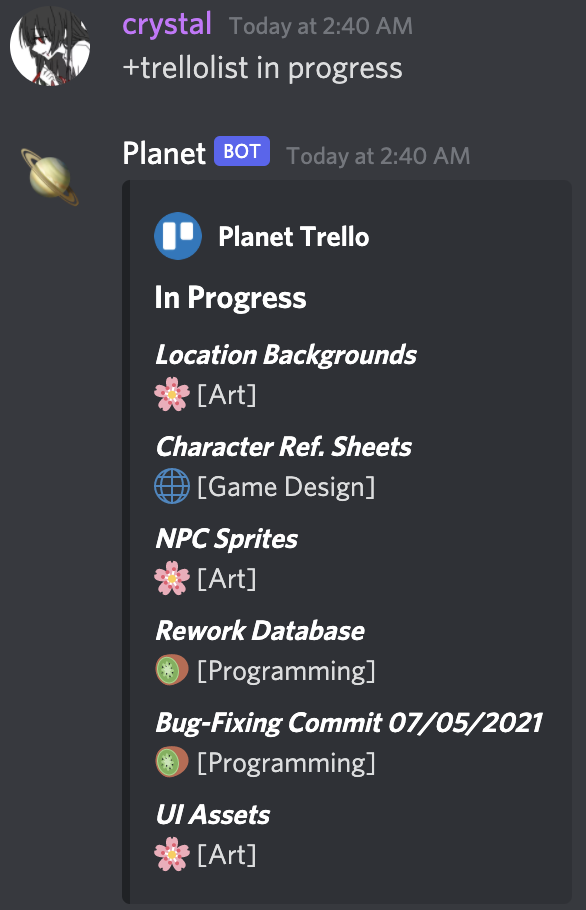Viewport: 586px width, 910px height.
Task: Click the timestamp on crystal's message
Action: point(319,26)
